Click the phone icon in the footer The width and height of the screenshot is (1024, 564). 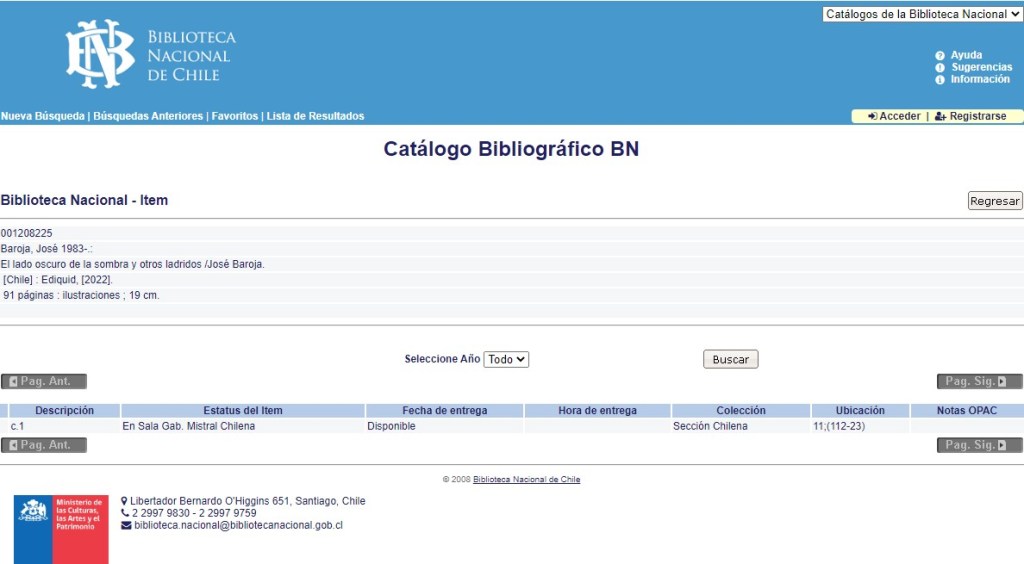click(x=125, y=513)
